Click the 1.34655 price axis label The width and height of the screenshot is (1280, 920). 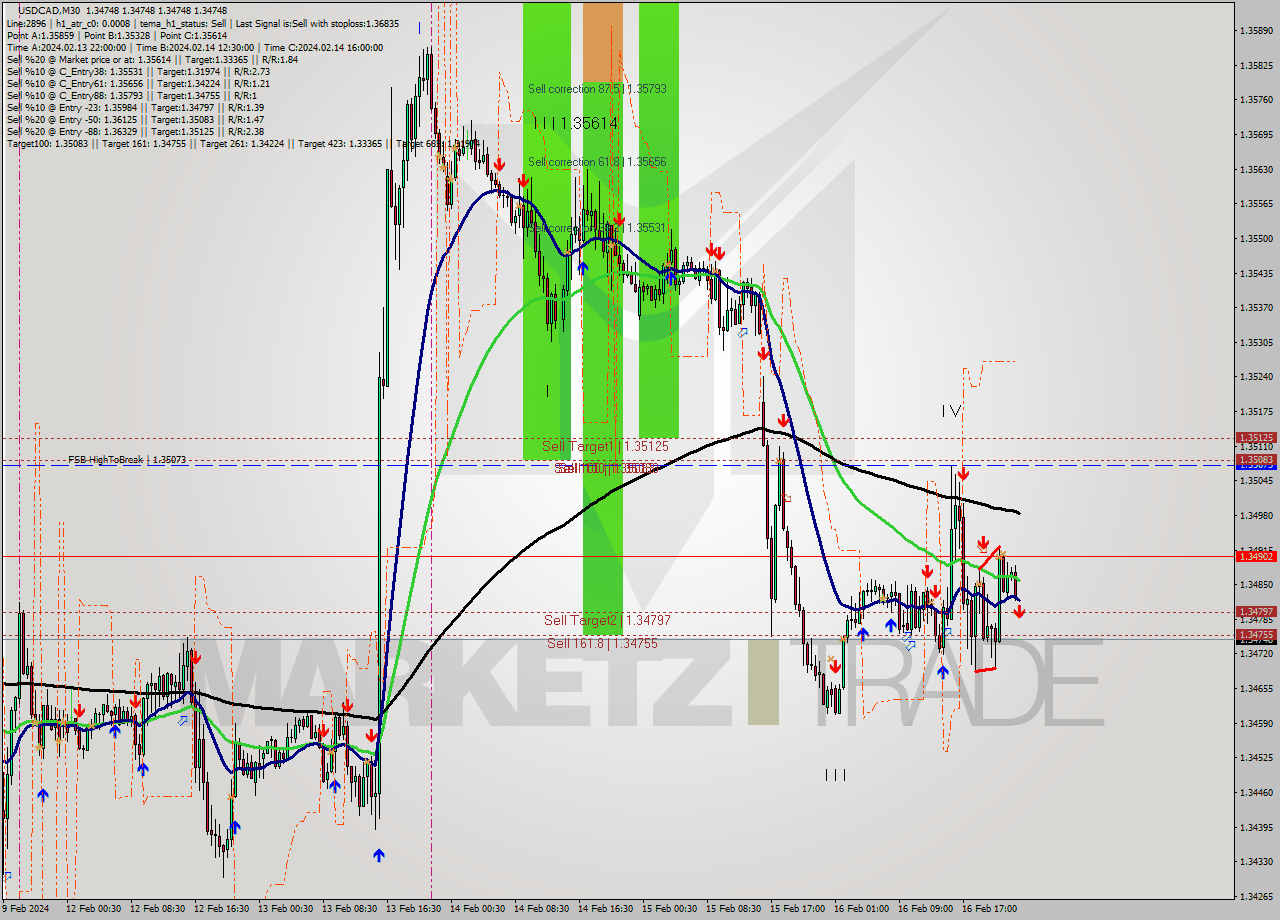pos(1256,689)
